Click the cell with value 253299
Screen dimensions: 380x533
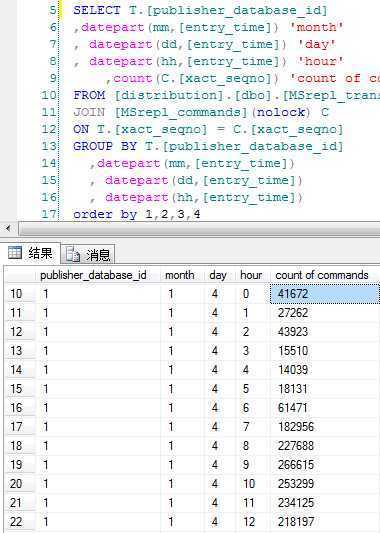pos(325,484)
